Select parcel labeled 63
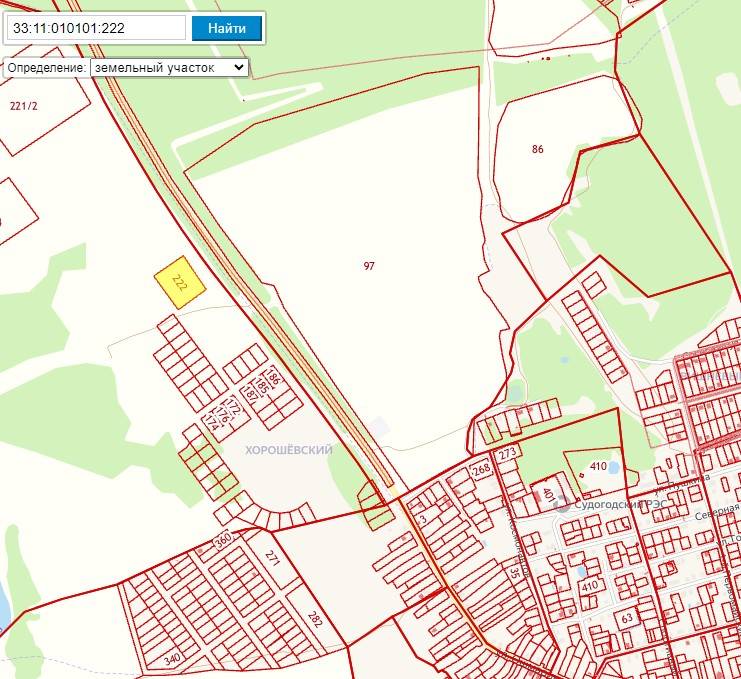Screen dimensions: 741x679 pyautogui.click(x=627, y=617)
